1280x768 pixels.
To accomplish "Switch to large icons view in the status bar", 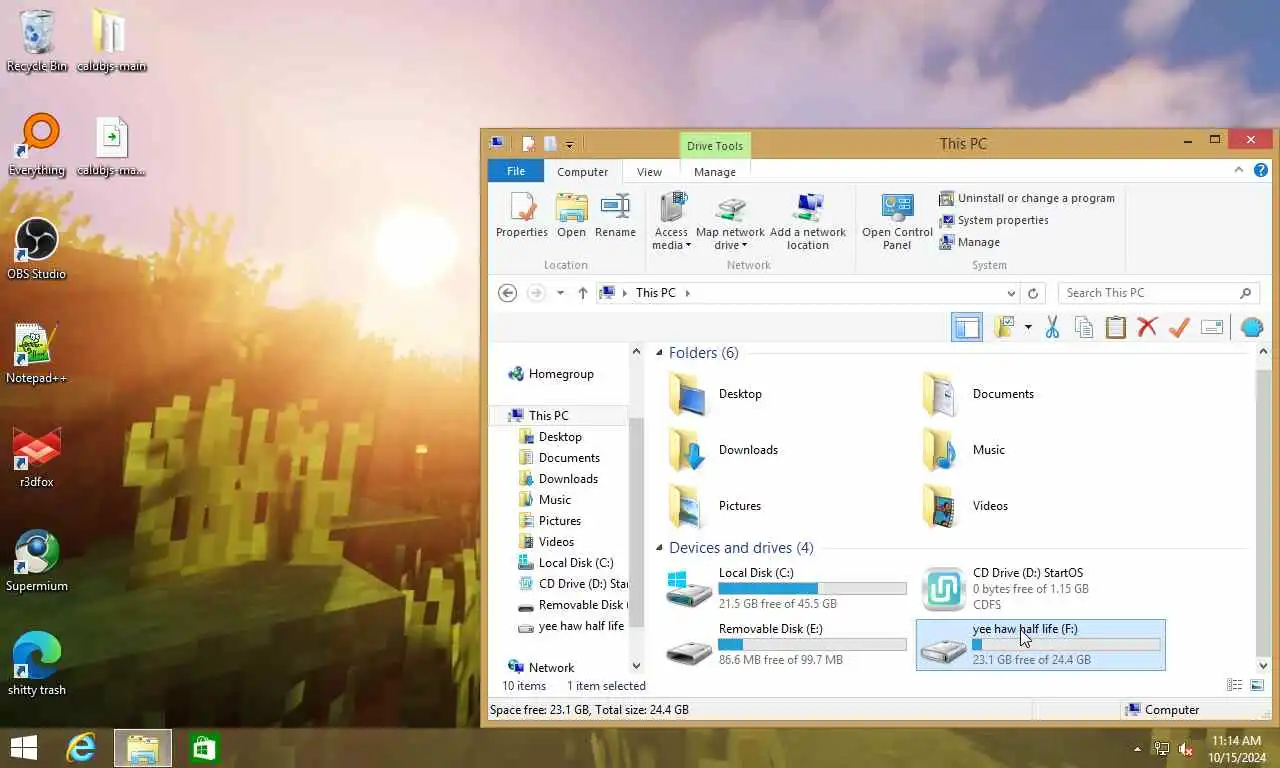I will (x=1257, y=686).
